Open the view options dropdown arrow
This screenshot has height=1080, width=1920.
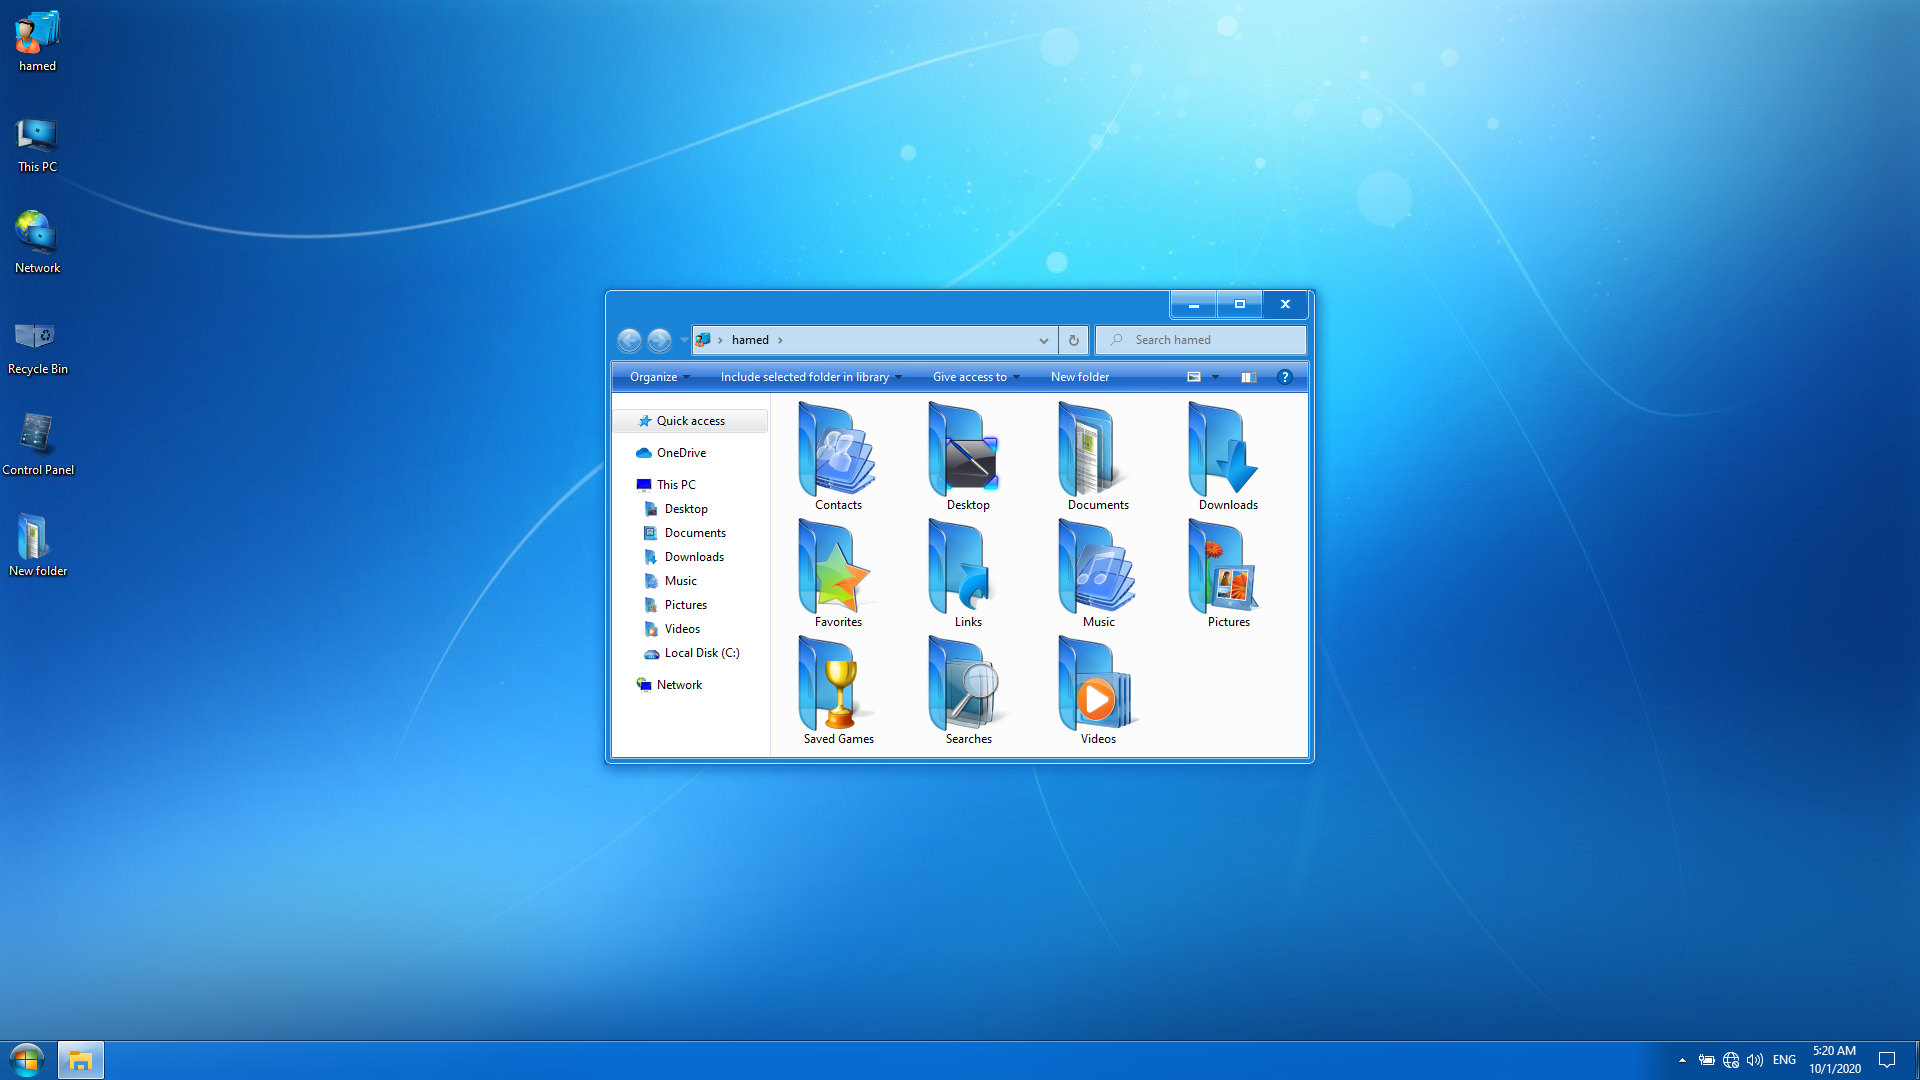(1215, 377)
